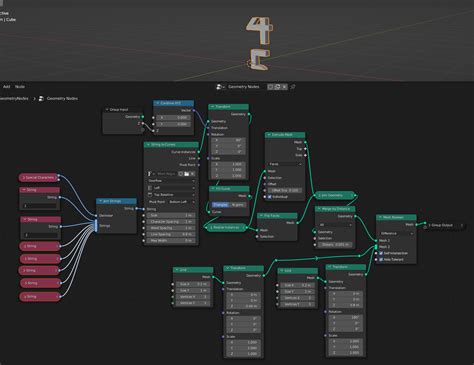Click the Word Spacing slider field

(171, 228)
